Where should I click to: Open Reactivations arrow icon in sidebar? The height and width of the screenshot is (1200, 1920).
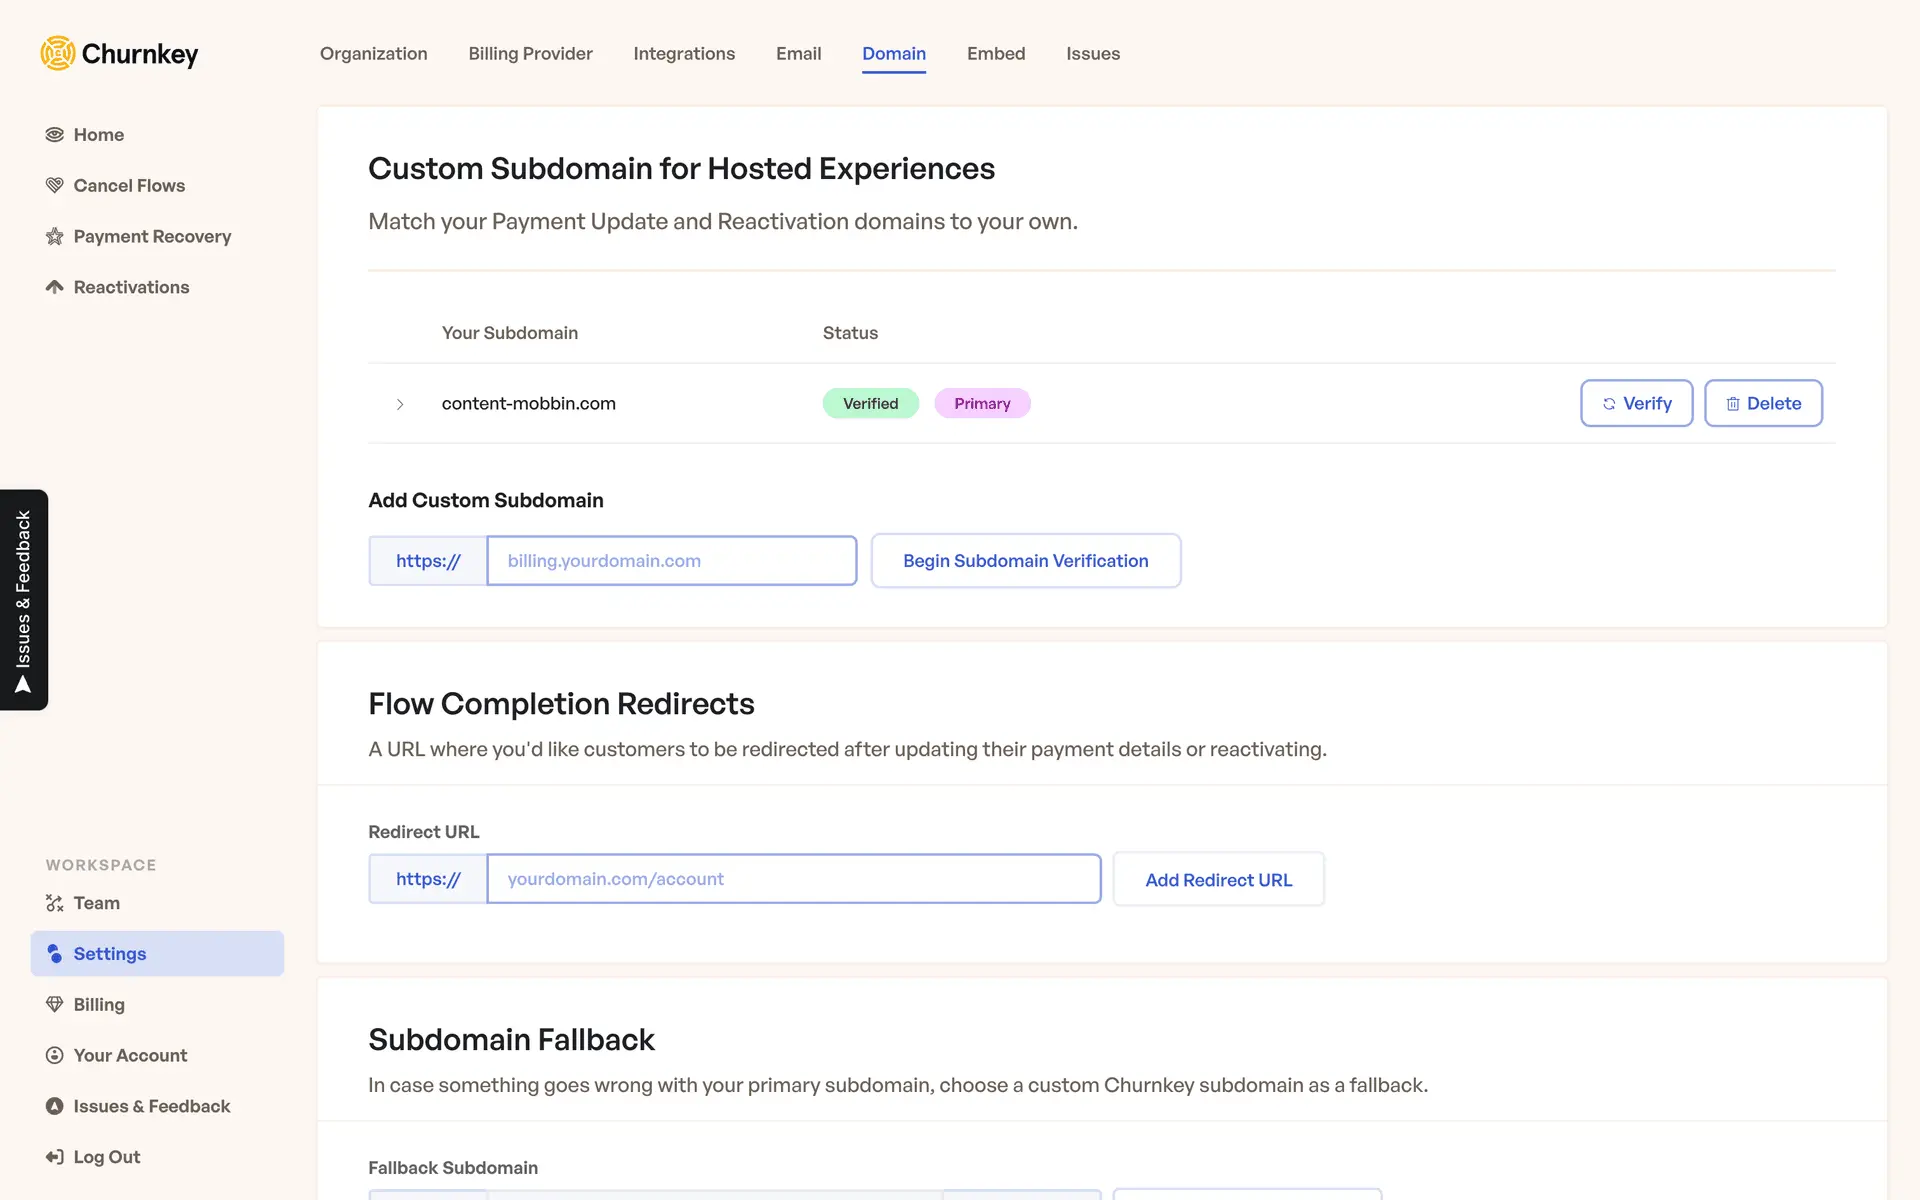pyautogui.click(x=55, y=288)
